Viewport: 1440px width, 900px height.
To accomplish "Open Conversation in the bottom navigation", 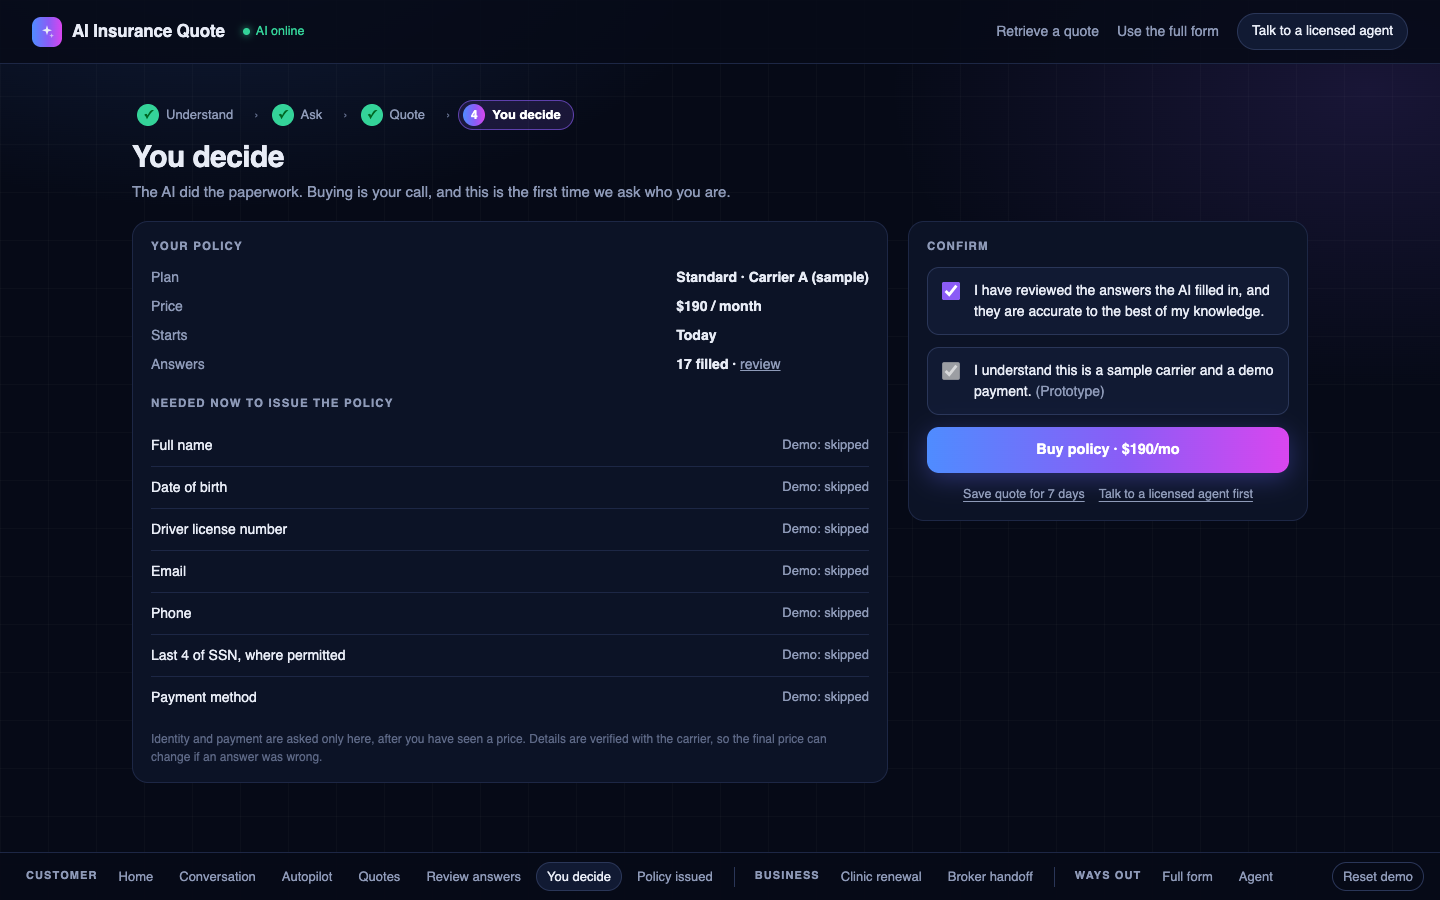I will pyautogui.click(x=217, y=876).
